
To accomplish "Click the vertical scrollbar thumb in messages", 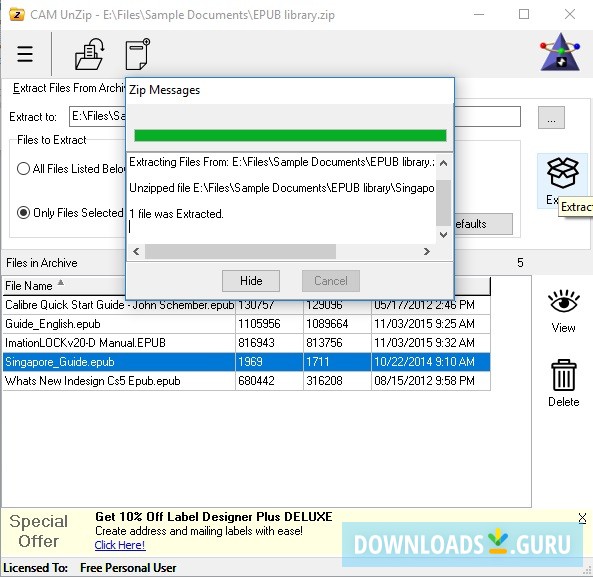I will [x=443, y=203].
